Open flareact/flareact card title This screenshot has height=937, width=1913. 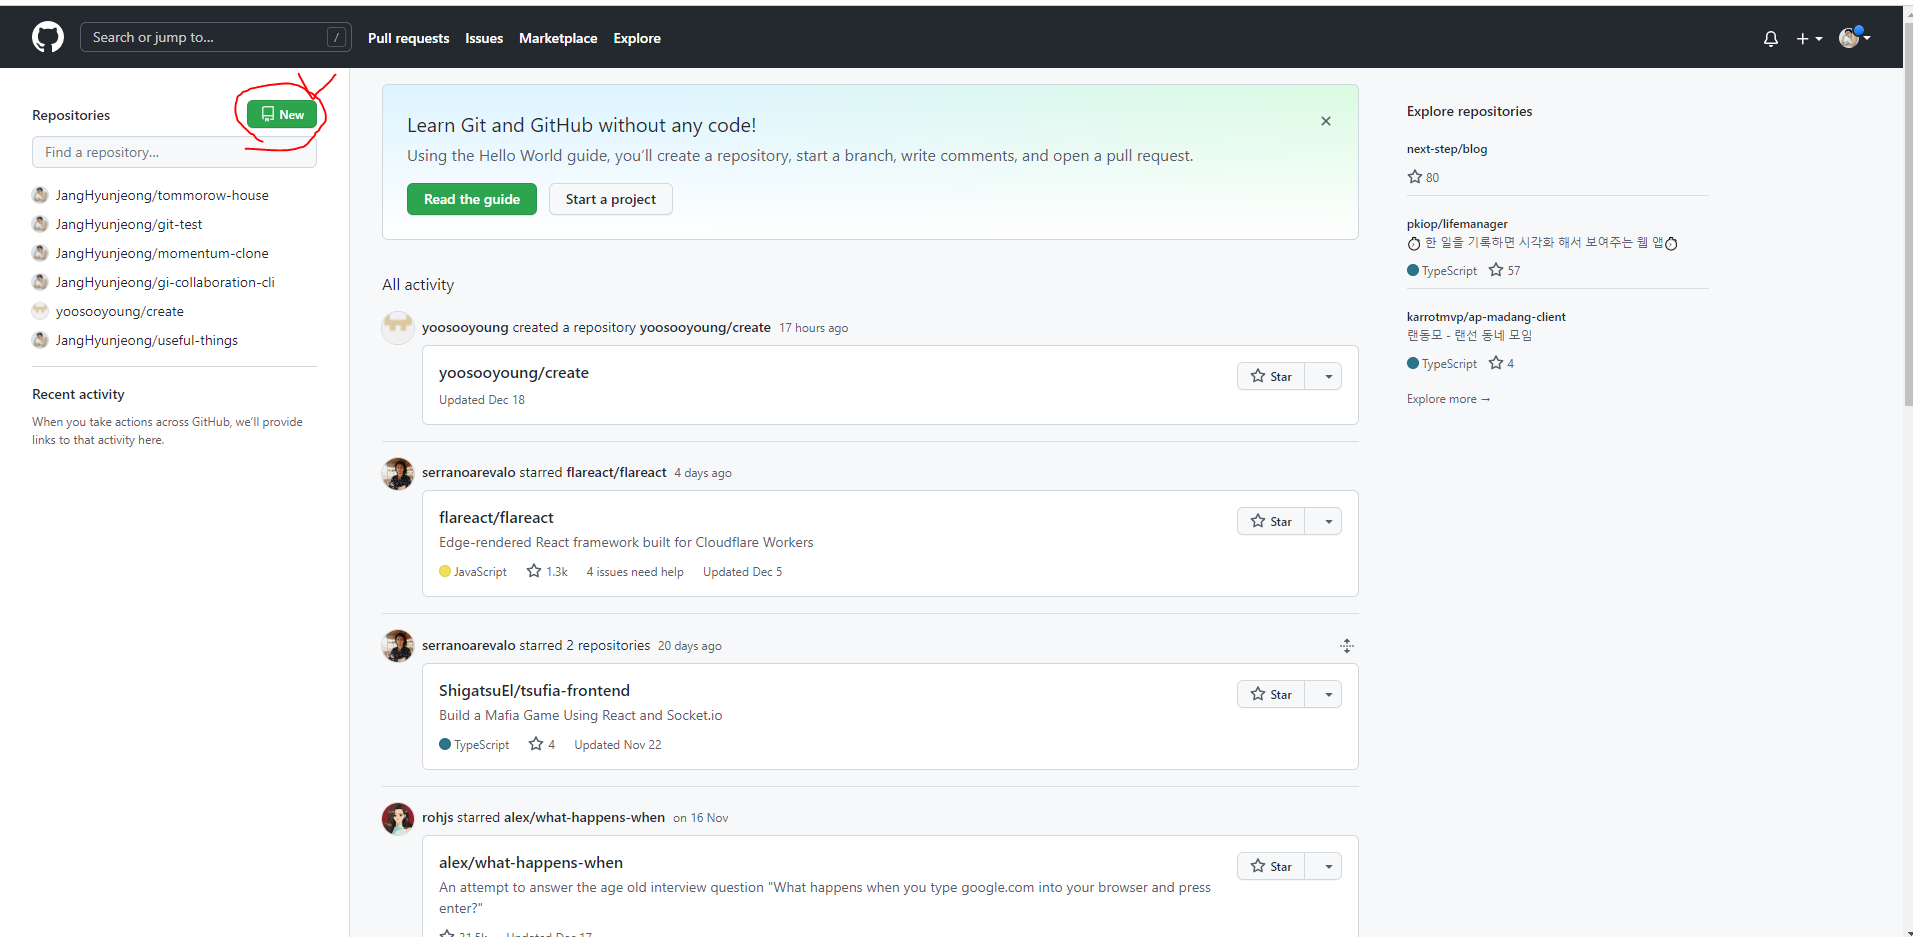[x=496, y=518]
